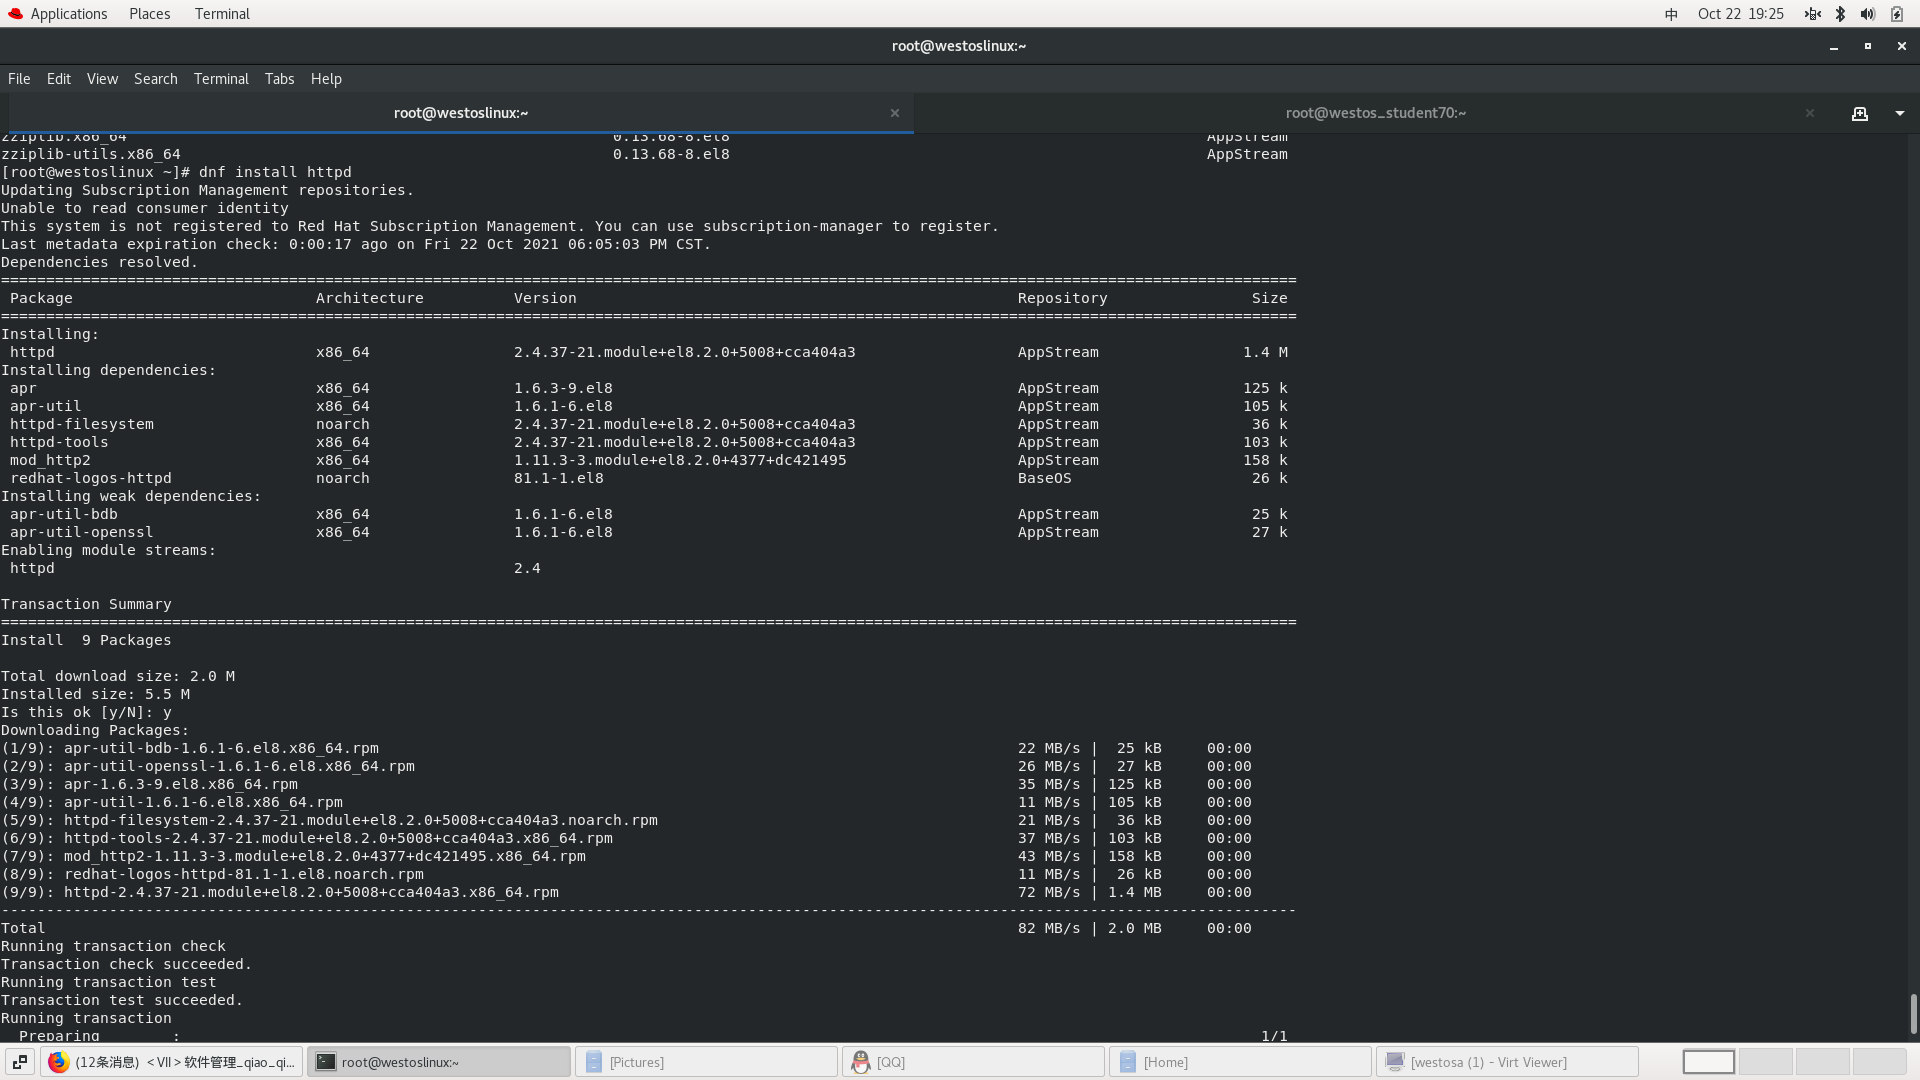The image size is (1920, 1080).
Task: Switch to root@westos_student70 tab
Action: 1375,113
